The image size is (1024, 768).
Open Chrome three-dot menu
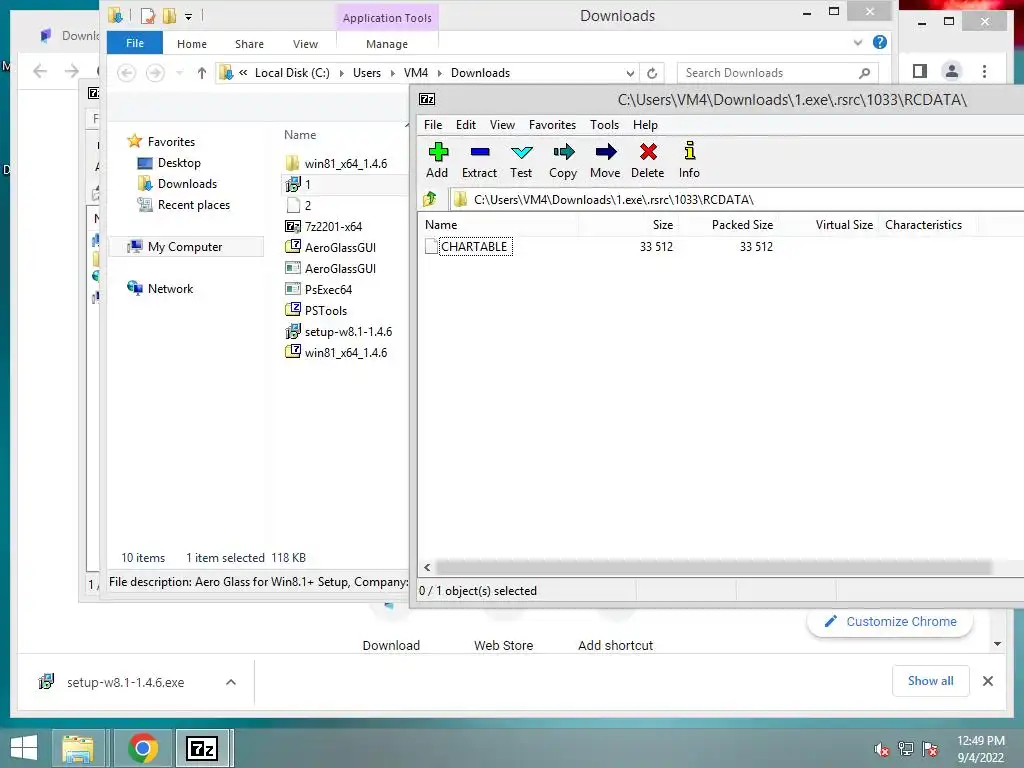pos(984,71)
